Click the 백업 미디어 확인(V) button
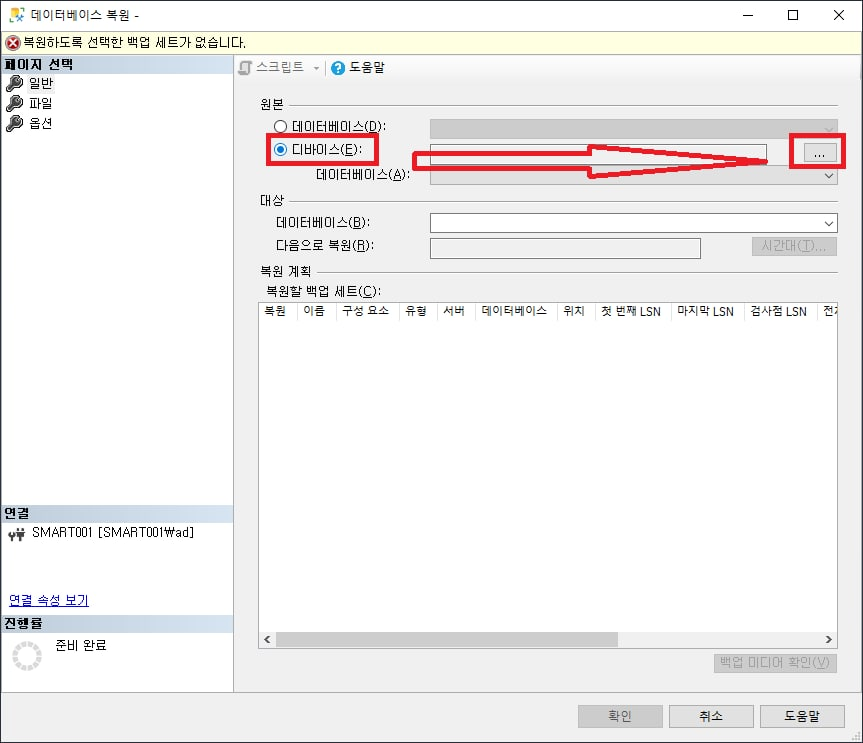 click(x=775, y=663)
